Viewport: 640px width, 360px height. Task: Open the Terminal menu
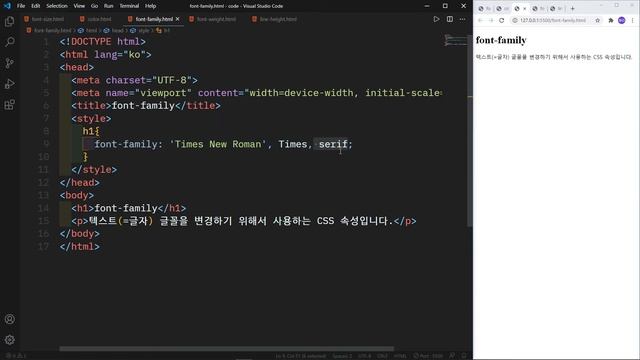pos(129,6)
